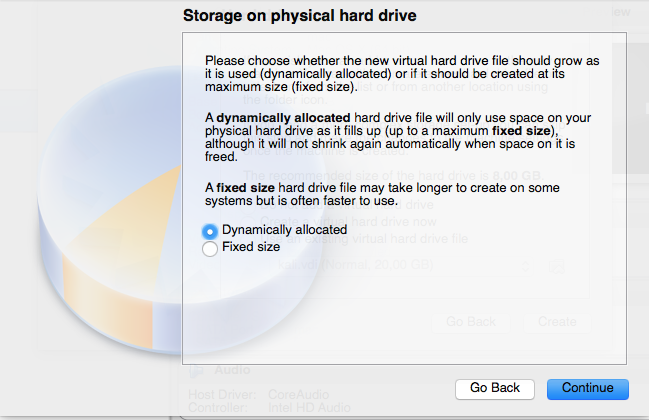The image size is (649, 420).
Task: Click the orange slice of the disk graphic
Action: point(124,248)
